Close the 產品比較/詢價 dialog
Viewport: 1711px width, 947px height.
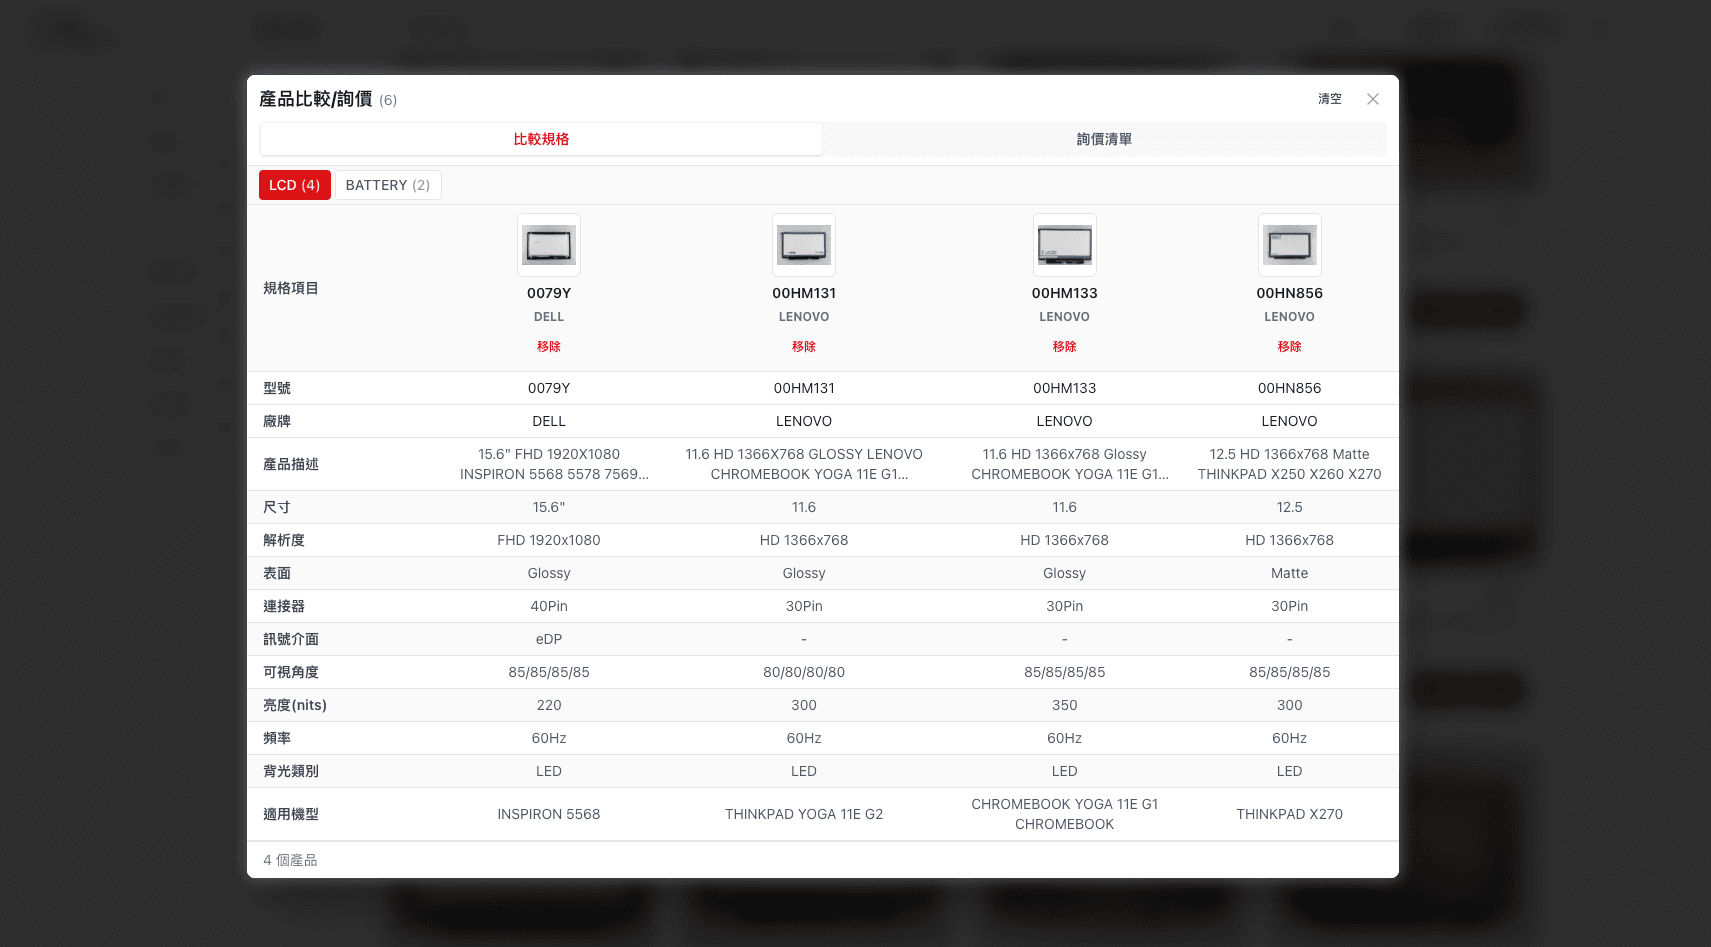point(1372,99)
